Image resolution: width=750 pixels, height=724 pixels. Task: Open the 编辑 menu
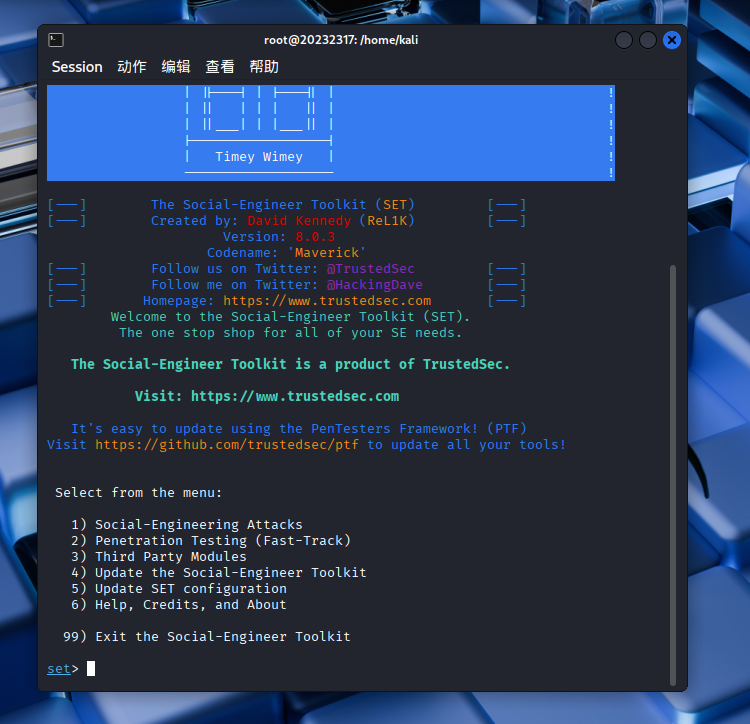point(176,67)
